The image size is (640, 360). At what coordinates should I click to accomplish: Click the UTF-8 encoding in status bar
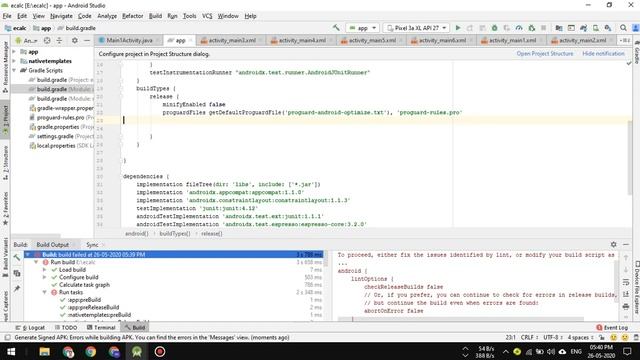point(552,338)
